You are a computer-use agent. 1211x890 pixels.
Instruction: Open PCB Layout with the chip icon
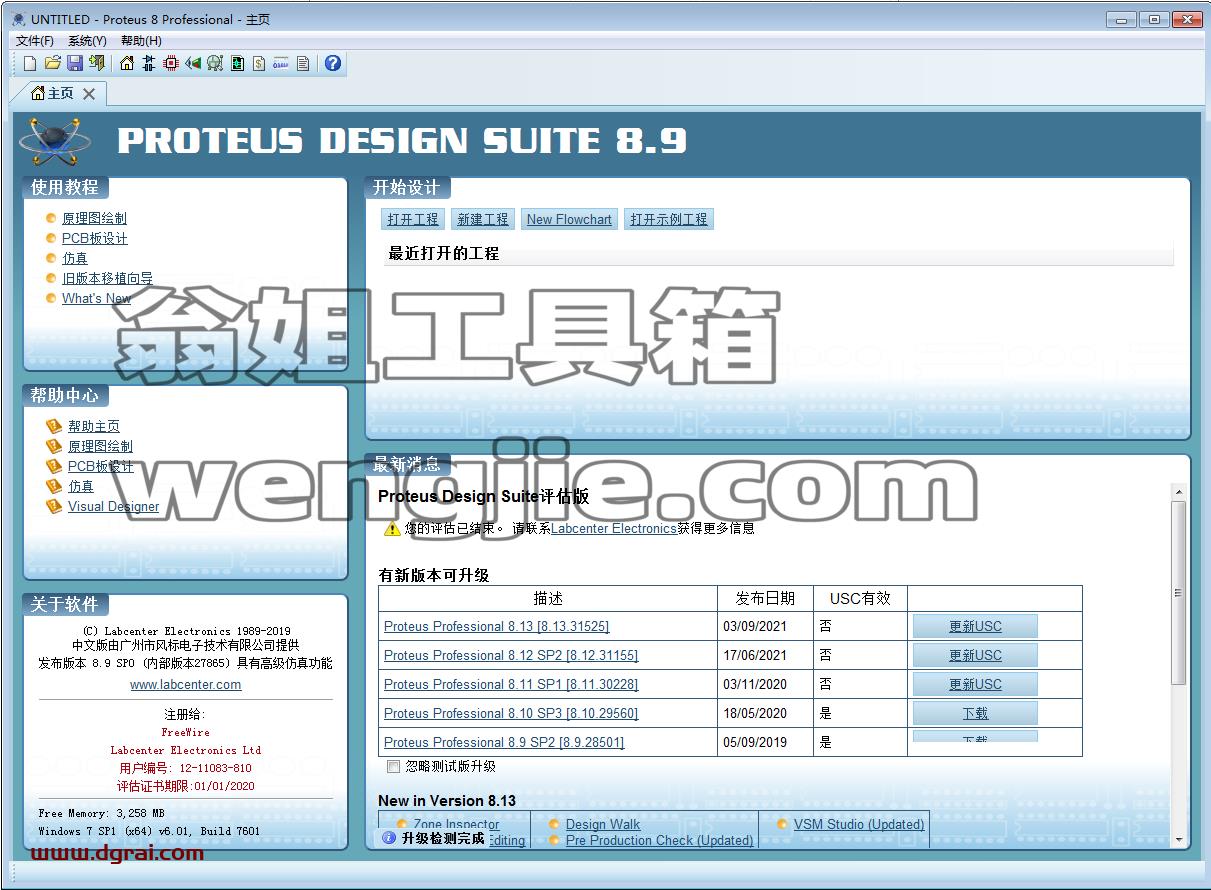pos(171,63)
